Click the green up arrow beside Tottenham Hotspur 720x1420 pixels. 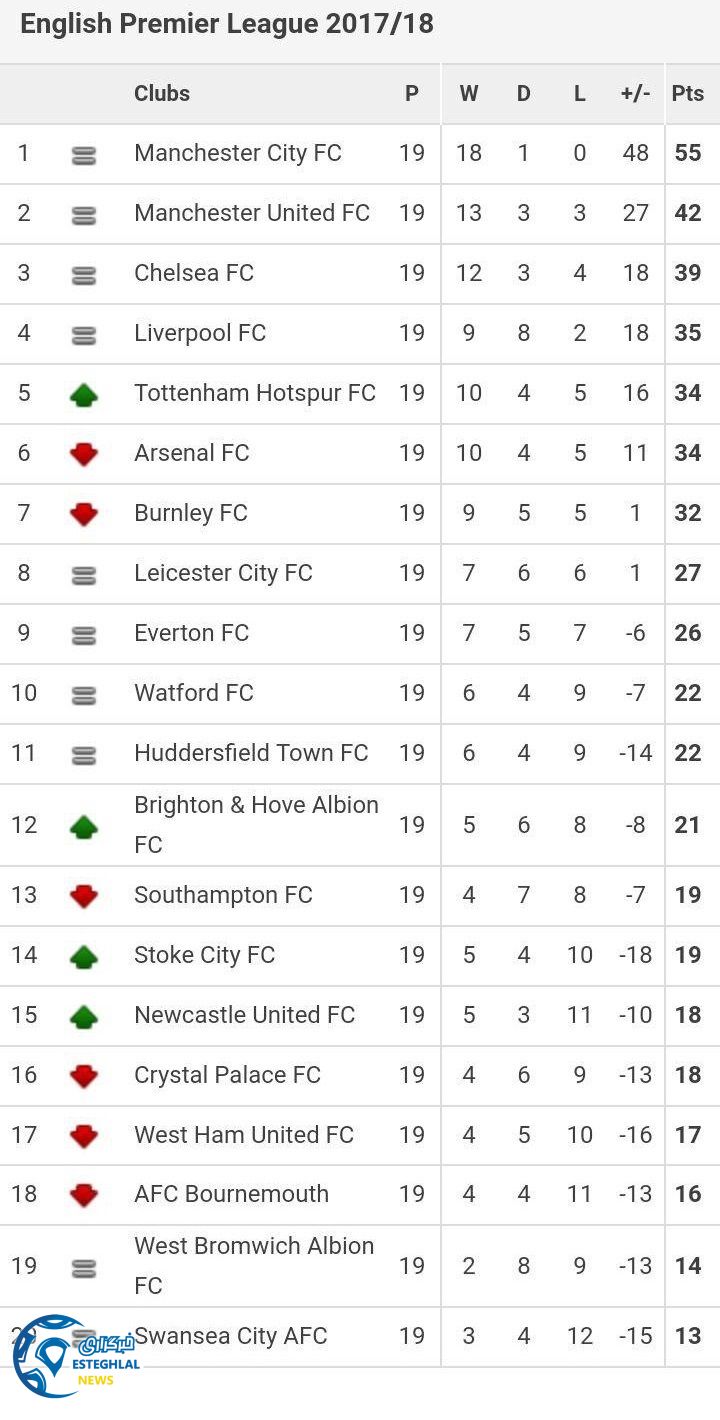pyautogui.click(x=84, y=395)
